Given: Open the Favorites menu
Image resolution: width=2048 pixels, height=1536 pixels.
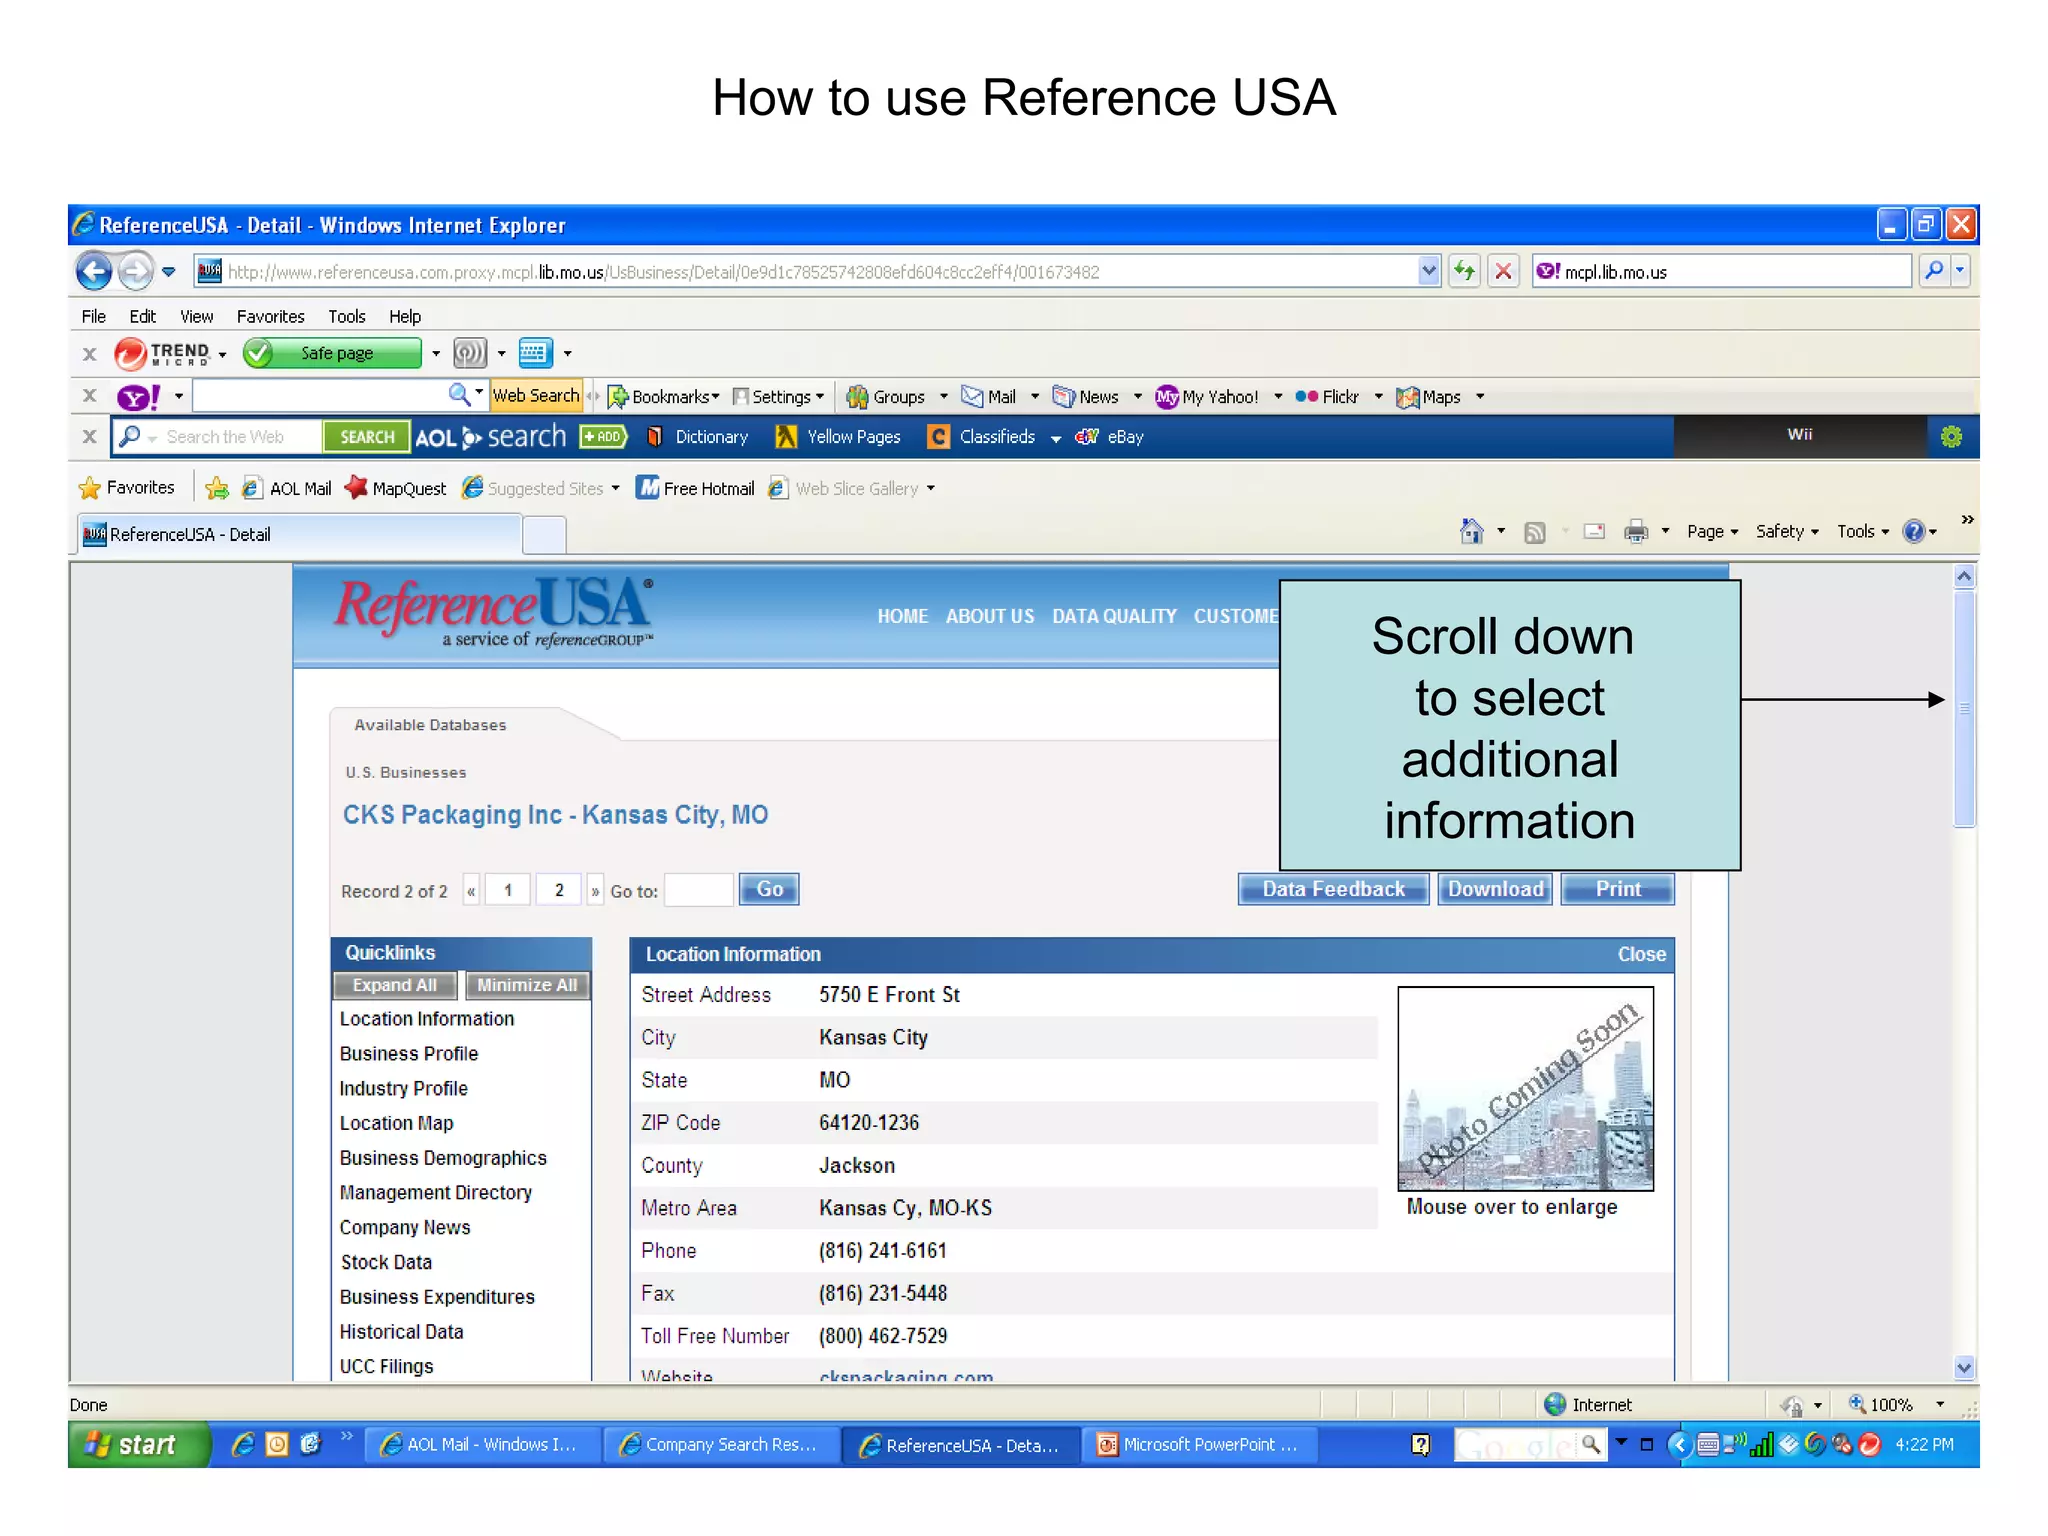Looking at the screenshot, I should click(270, 316).
